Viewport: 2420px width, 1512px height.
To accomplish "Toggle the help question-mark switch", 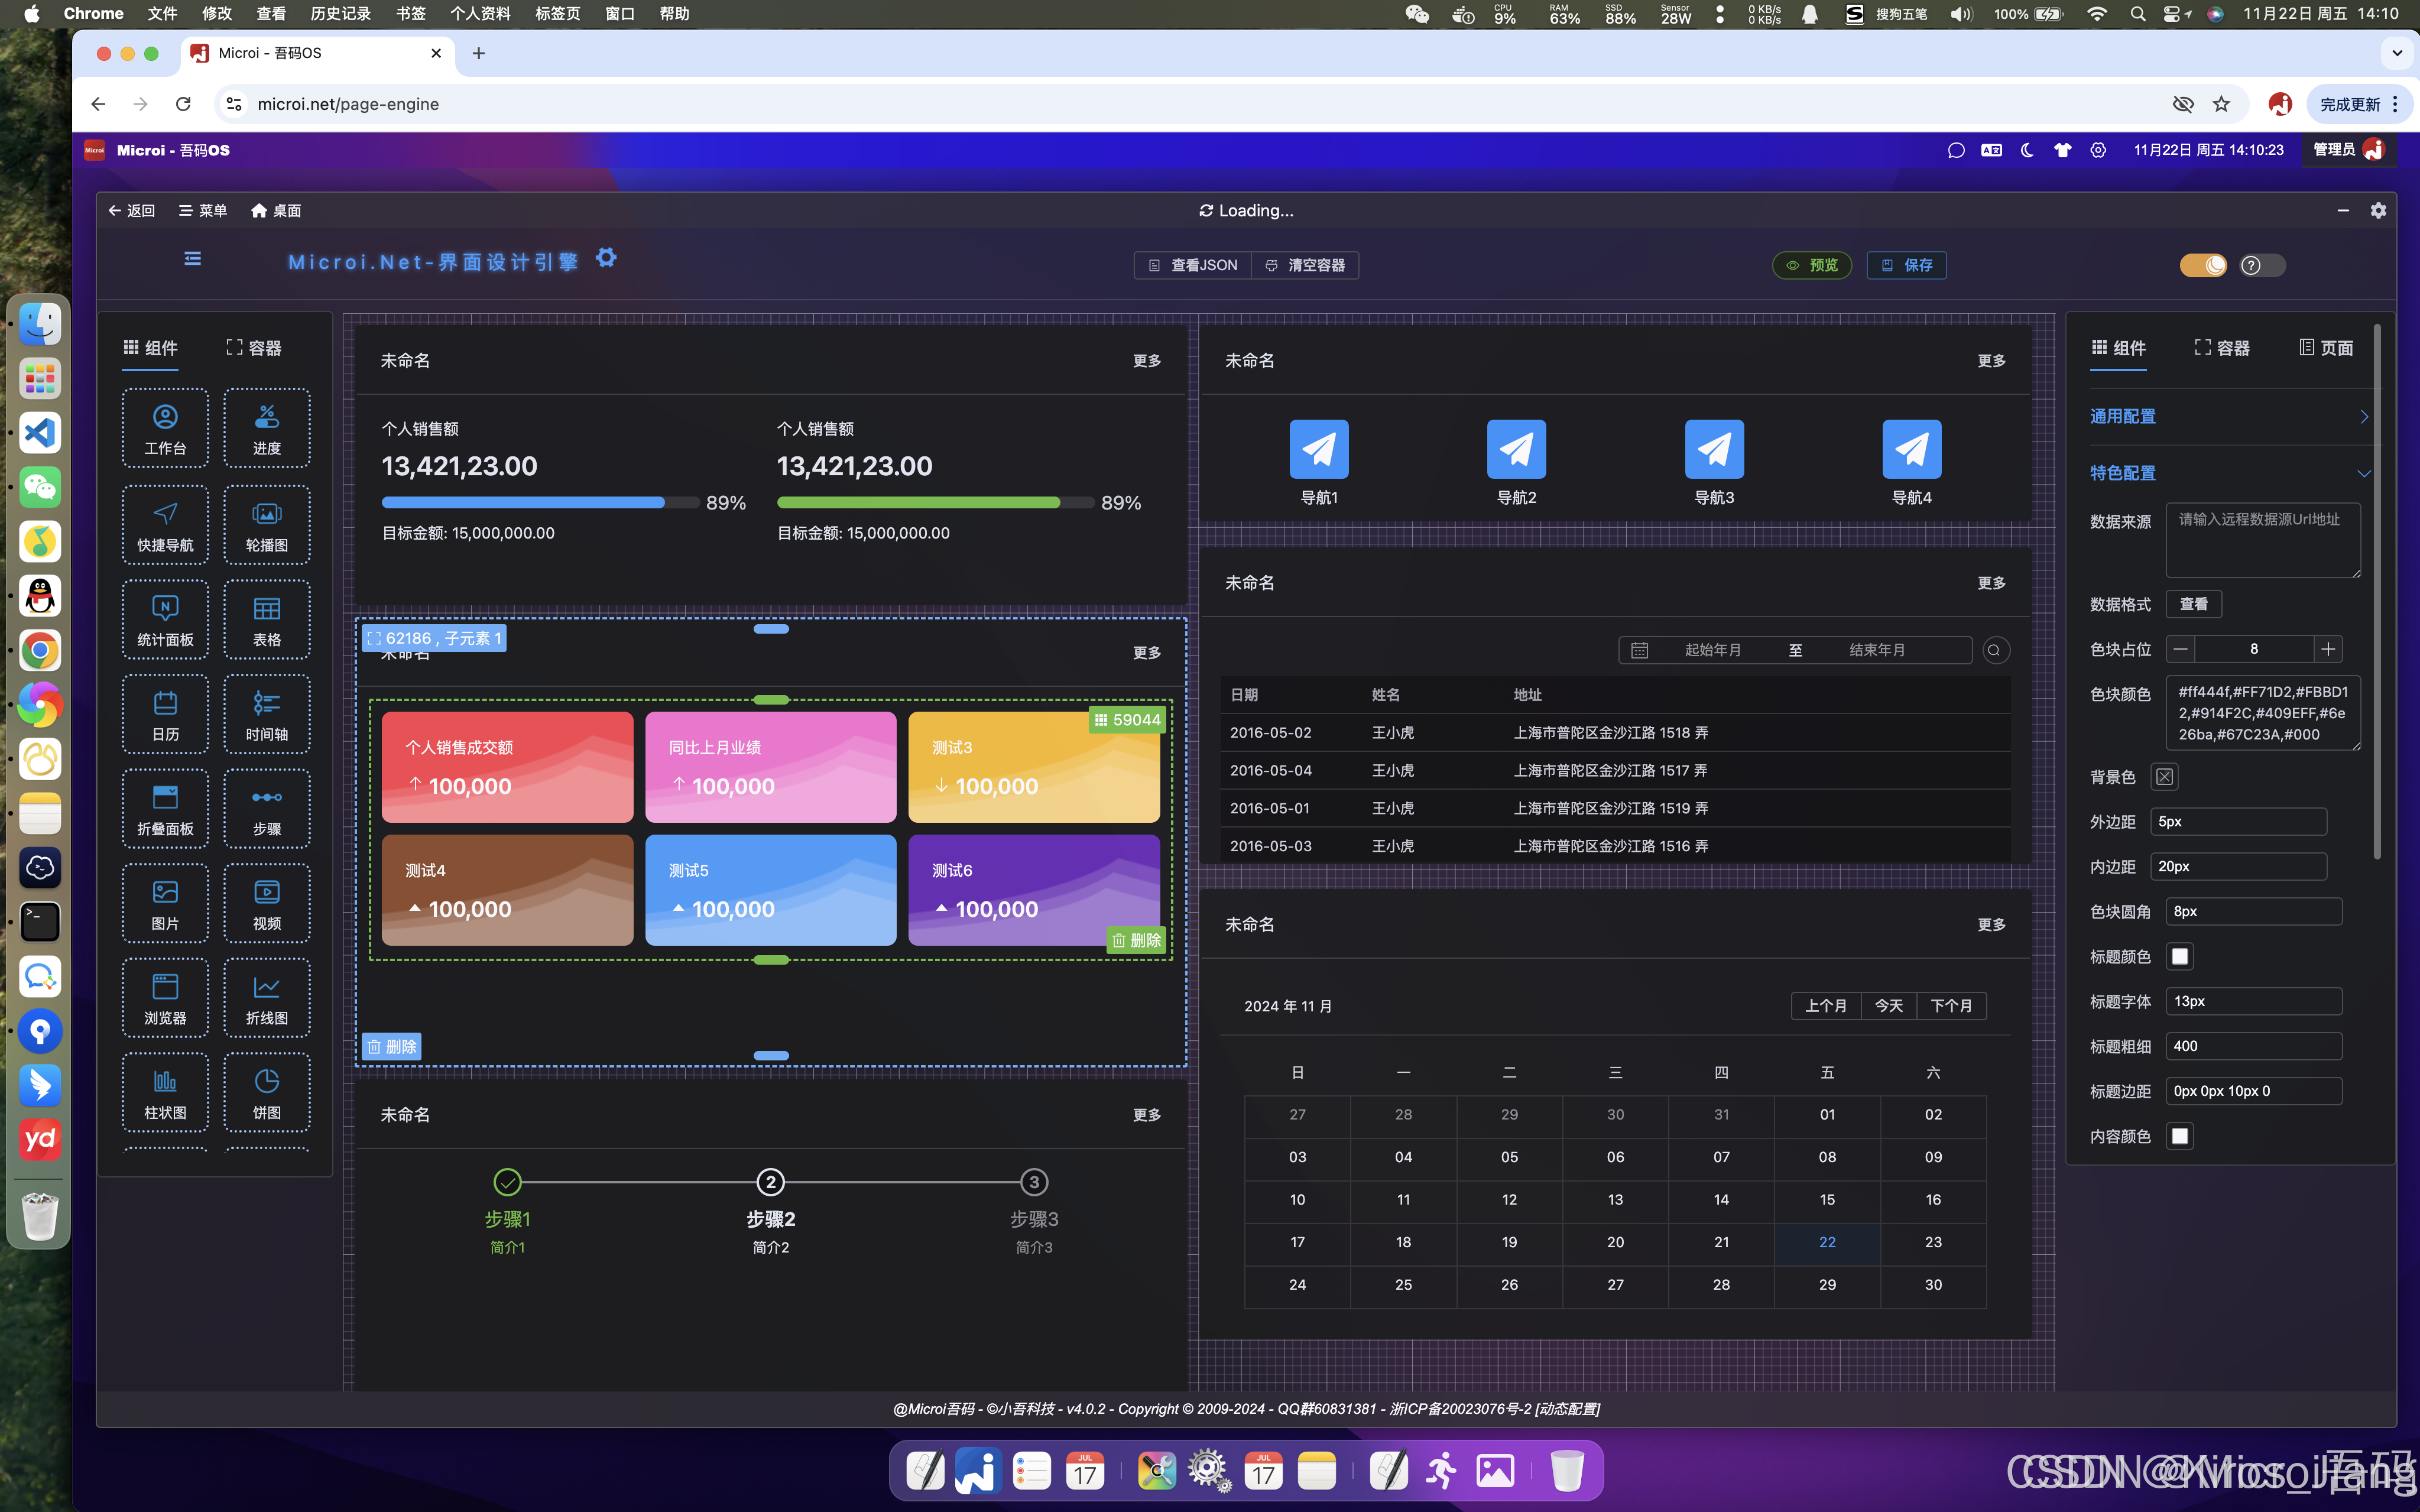I will click(2261, 265).
